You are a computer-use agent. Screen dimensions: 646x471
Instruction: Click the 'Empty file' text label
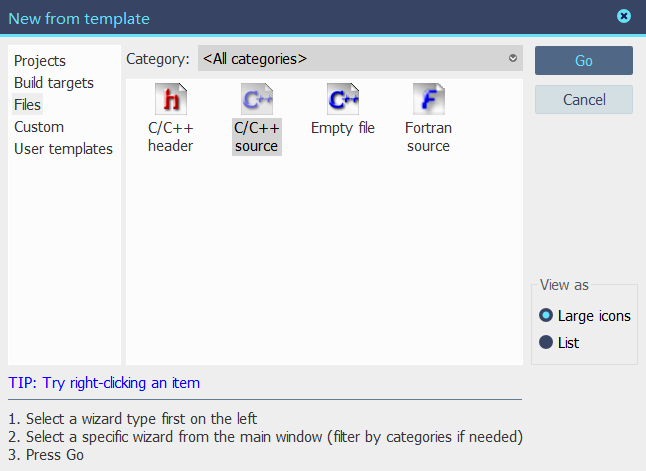[343, 128]
